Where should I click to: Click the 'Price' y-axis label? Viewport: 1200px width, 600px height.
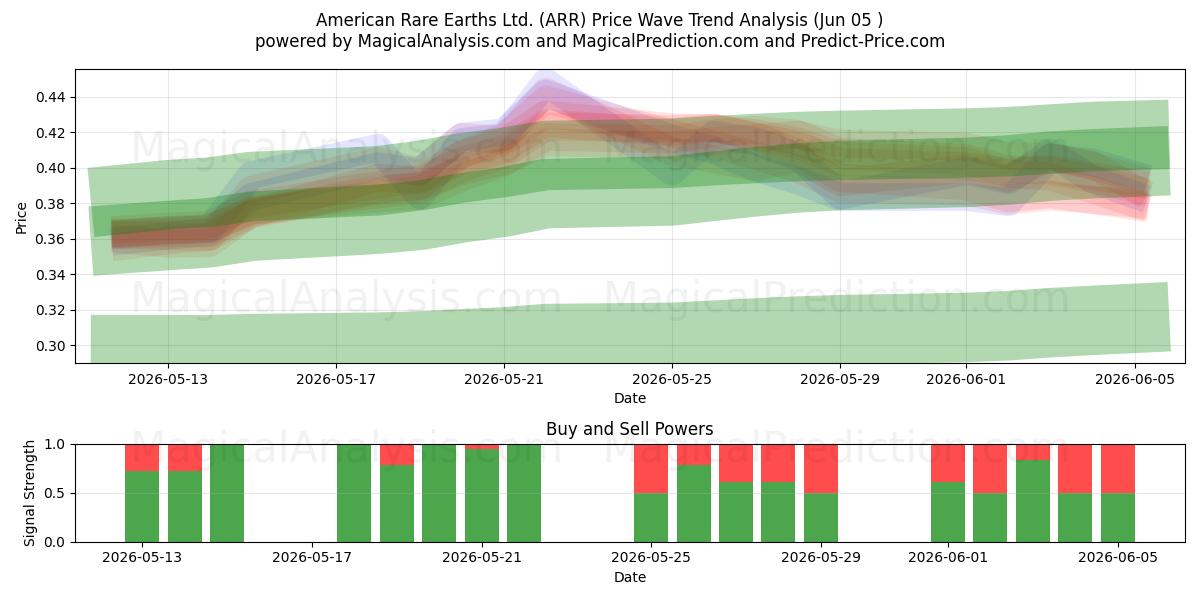pyautogui.click(x=22, y=216)
